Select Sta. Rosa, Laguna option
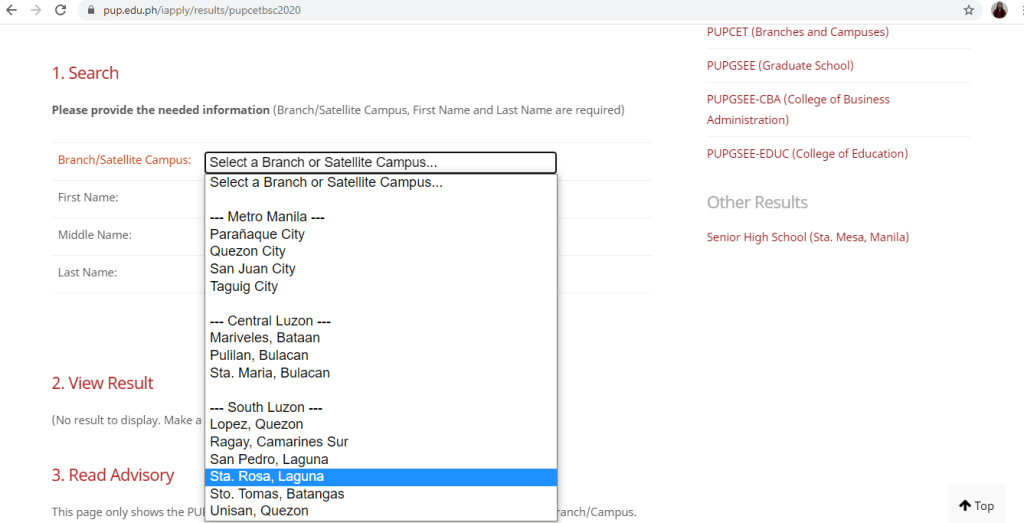Viewport: 1024px width, 523px height. 267,476
